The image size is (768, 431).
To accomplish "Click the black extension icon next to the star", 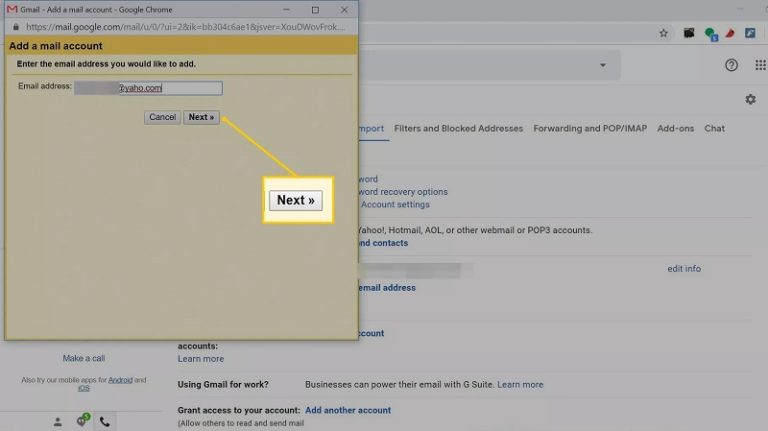I will pos(689,33).
